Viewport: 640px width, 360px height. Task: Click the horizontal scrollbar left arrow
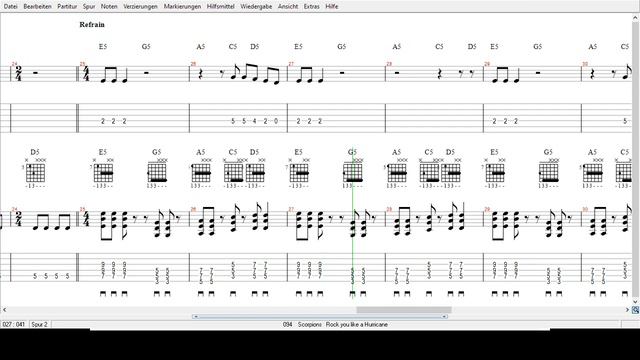[x=4, y=310]
